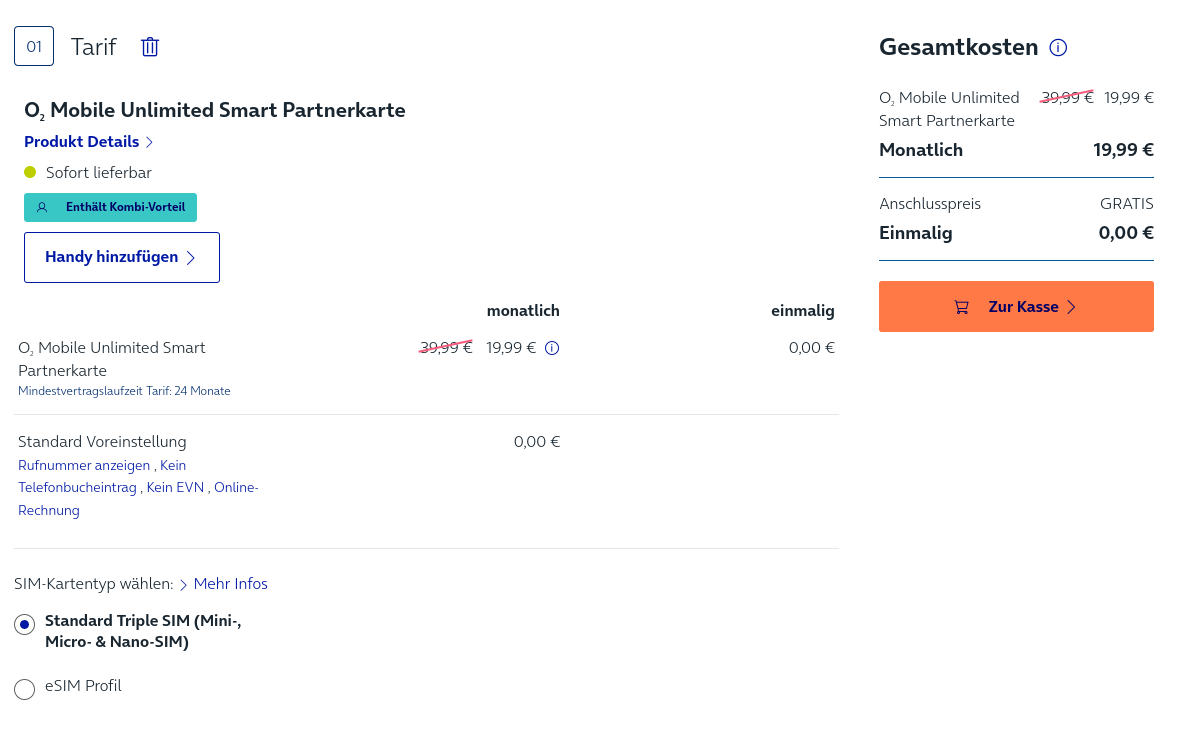This screenshot has width=1177, height=733.
Task: Proceed with the Zur Kasse button
Action: point(1016,307)
